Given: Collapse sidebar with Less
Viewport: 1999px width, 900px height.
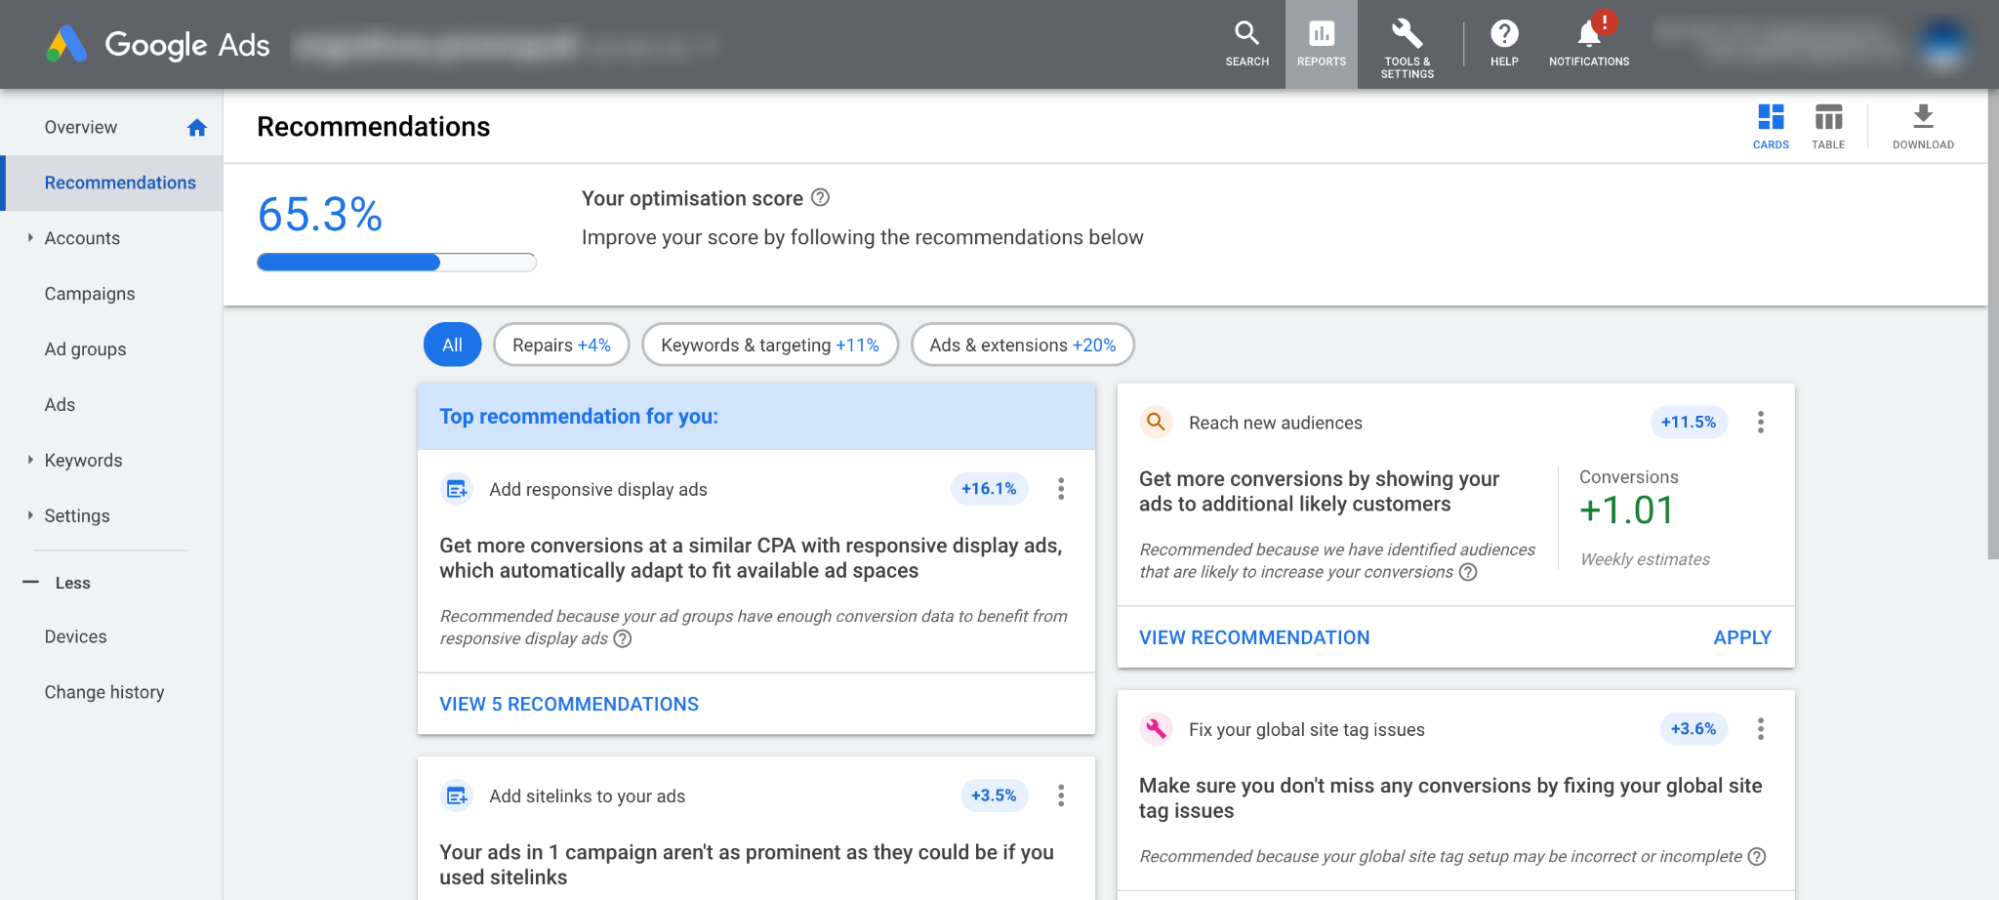Looking at the screenshot, I should pyautogui.click(x=57, y=583).
